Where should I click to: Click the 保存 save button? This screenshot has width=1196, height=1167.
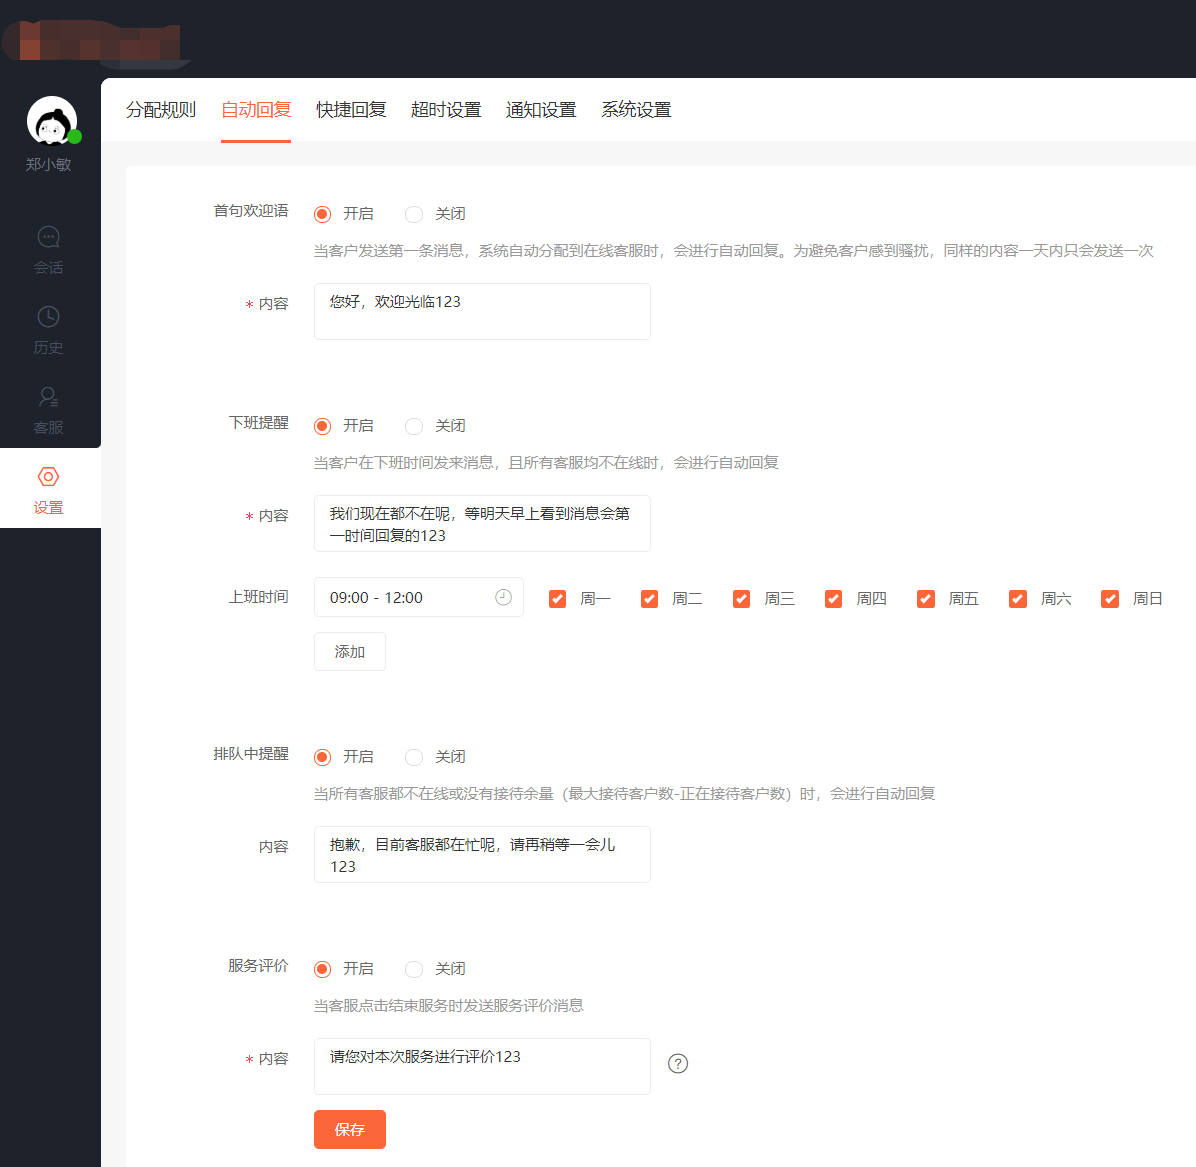point(350,1130)
